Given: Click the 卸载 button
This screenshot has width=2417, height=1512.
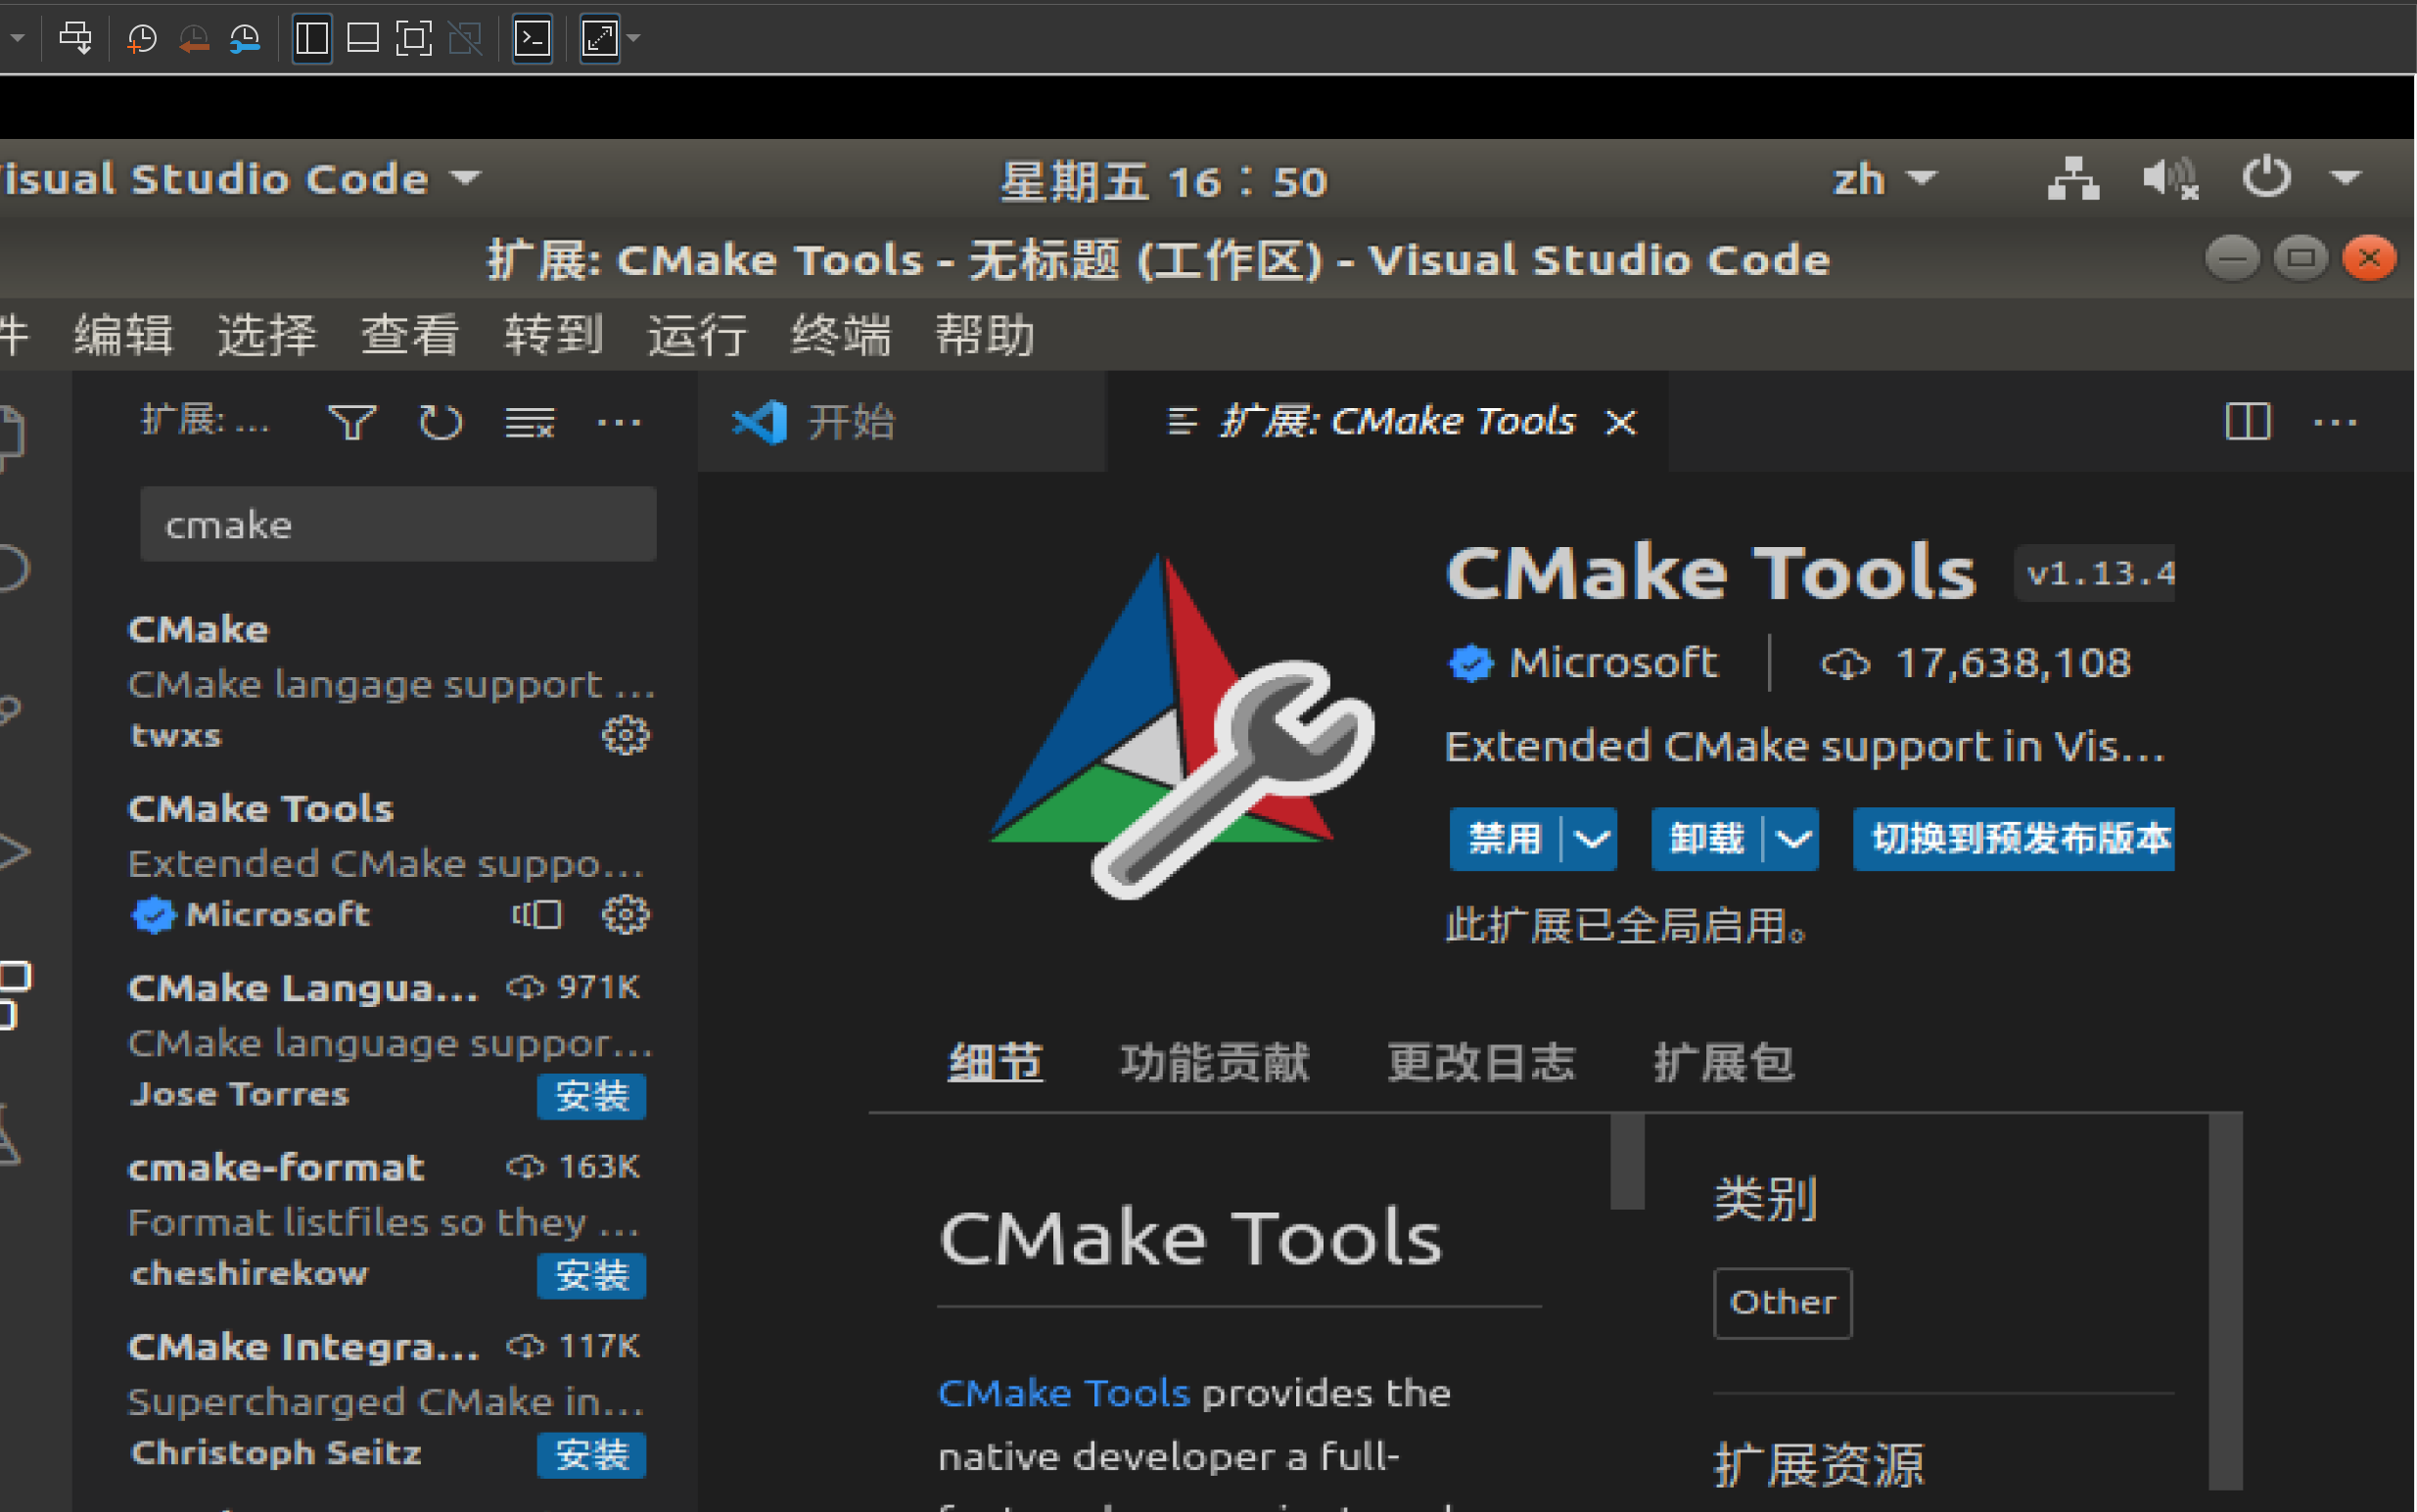Looking at the screenshot, I should [1706, 838].
